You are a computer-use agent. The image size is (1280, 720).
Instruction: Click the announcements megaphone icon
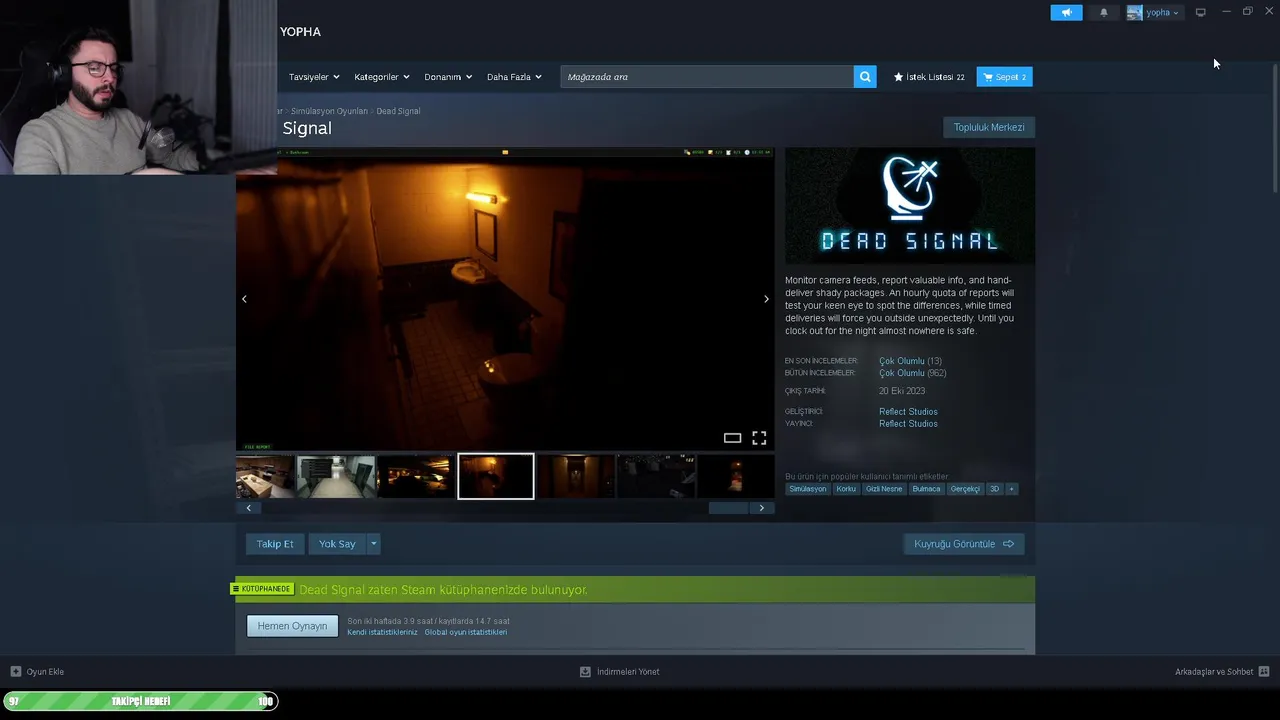point(1066,13)
